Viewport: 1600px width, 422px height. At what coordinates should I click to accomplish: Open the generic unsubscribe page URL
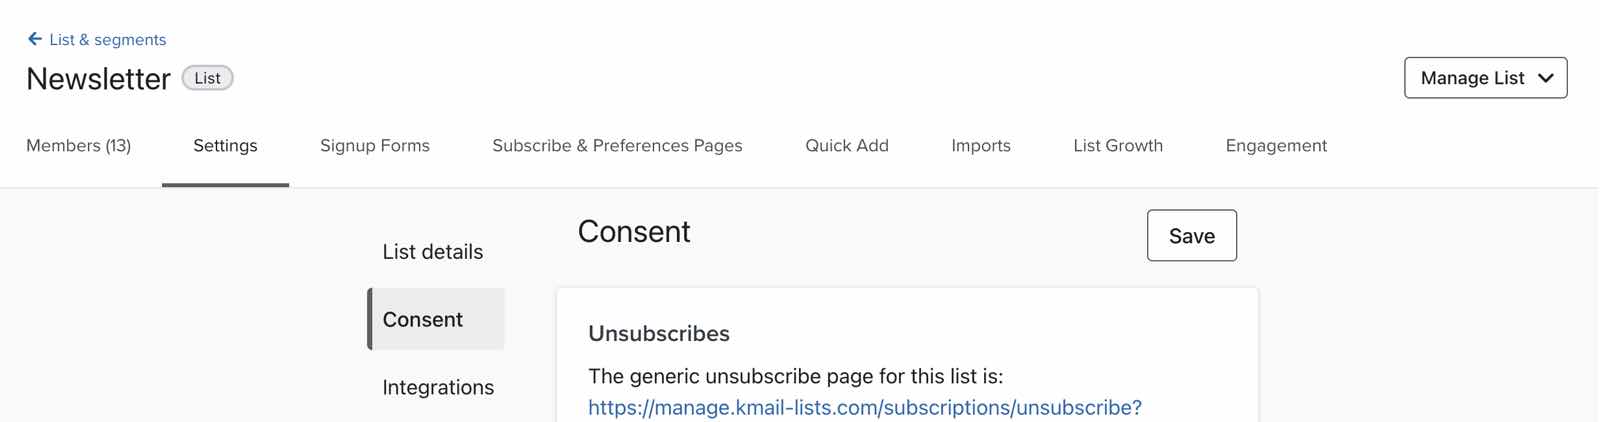865,408
